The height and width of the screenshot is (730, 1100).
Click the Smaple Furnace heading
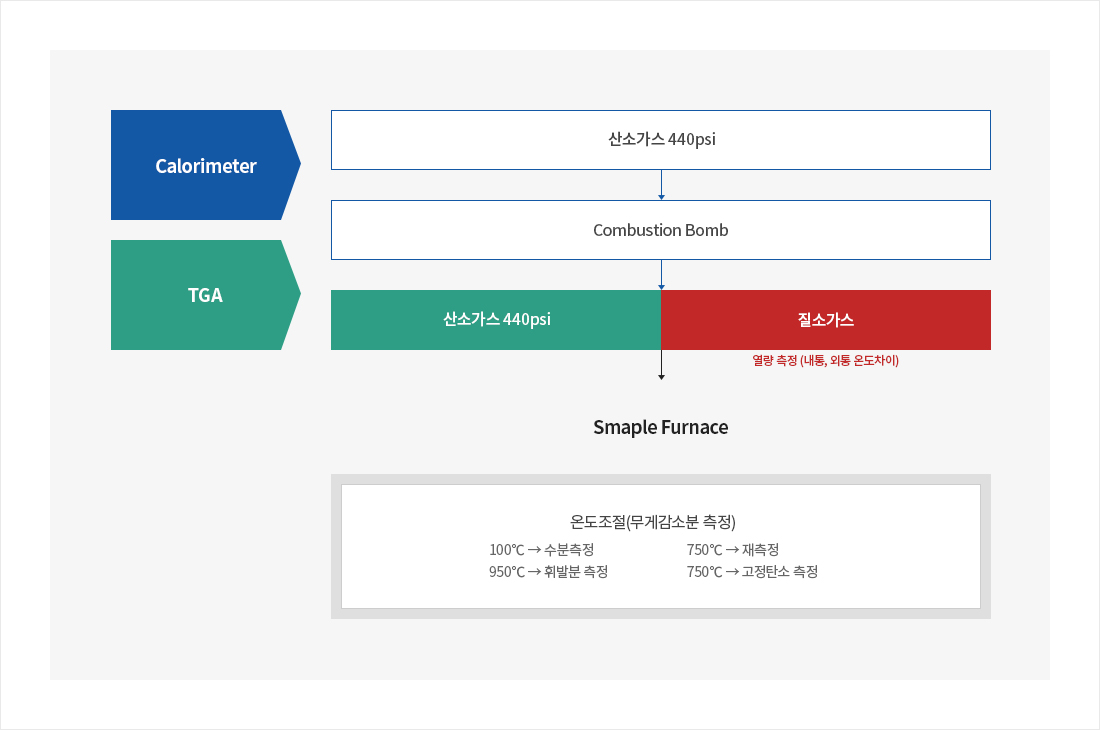661,427
